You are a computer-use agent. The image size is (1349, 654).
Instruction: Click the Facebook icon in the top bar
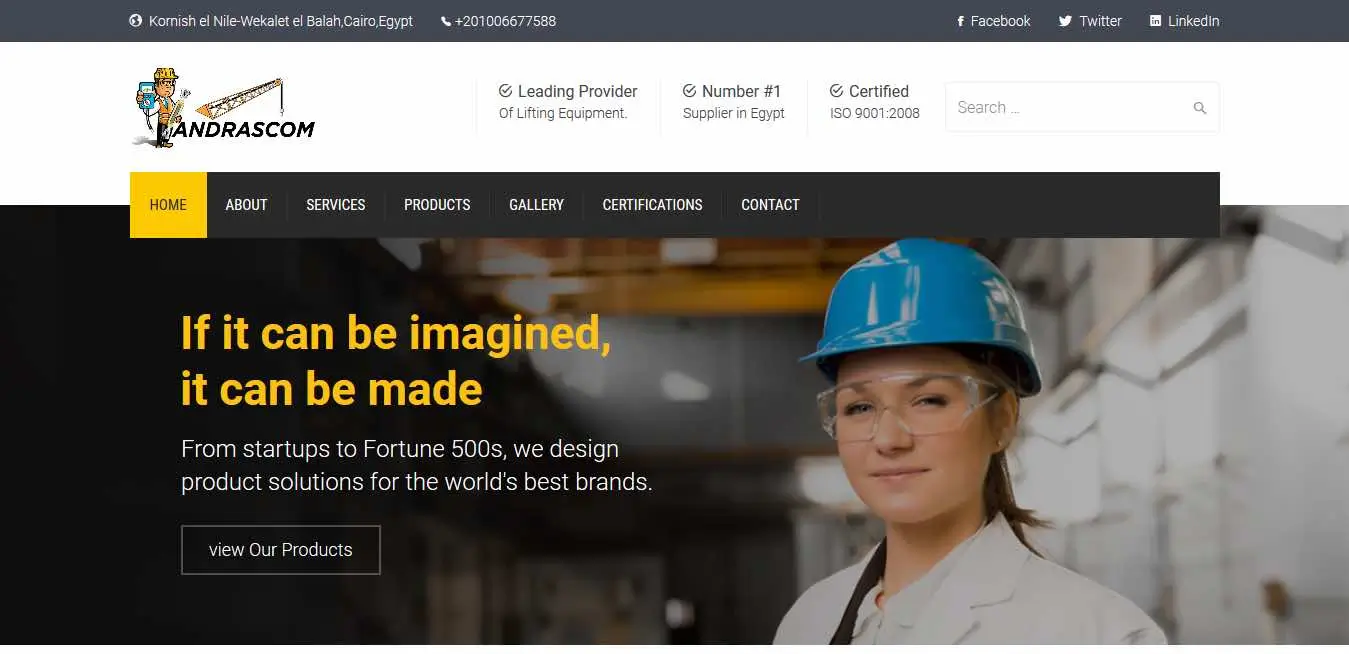point(960,21)
